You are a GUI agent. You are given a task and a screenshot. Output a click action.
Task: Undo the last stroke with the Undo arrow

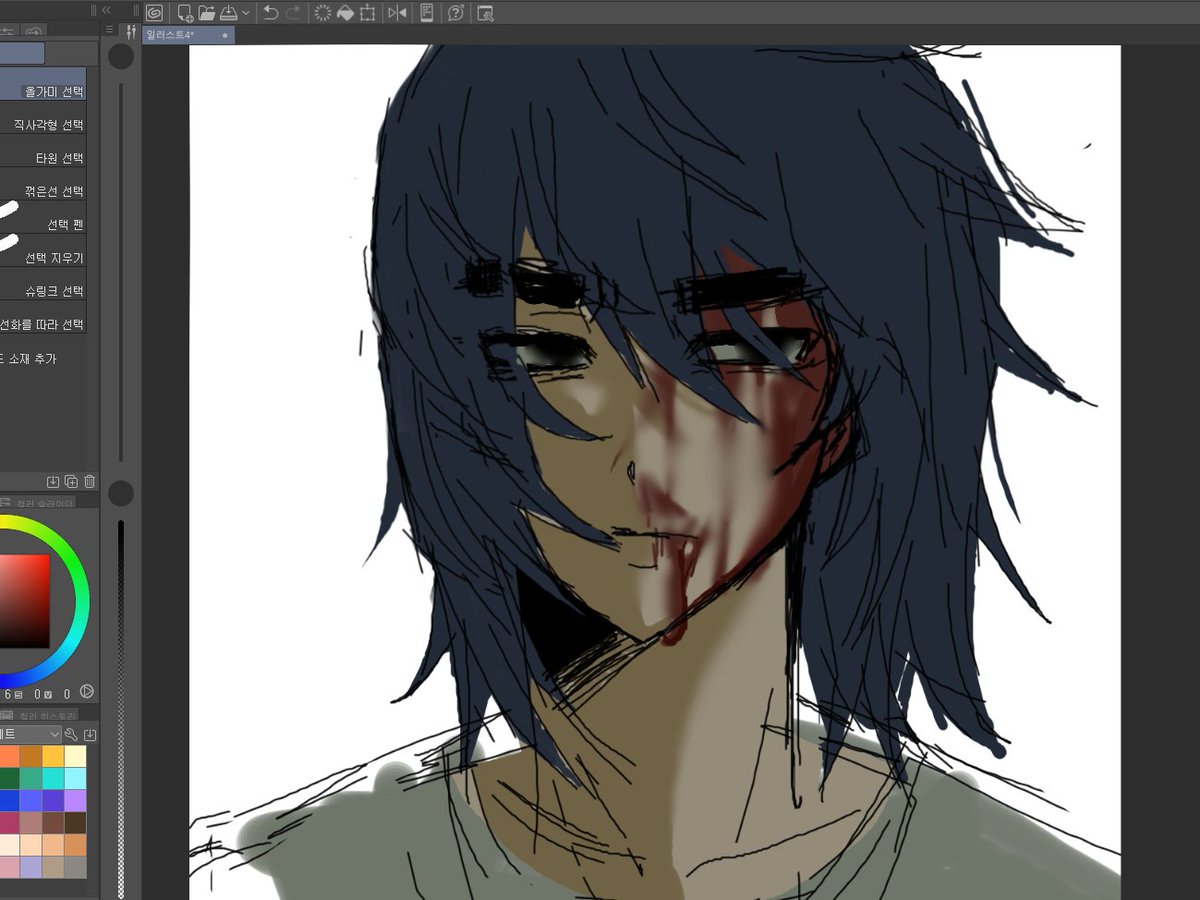pos(270,13)
